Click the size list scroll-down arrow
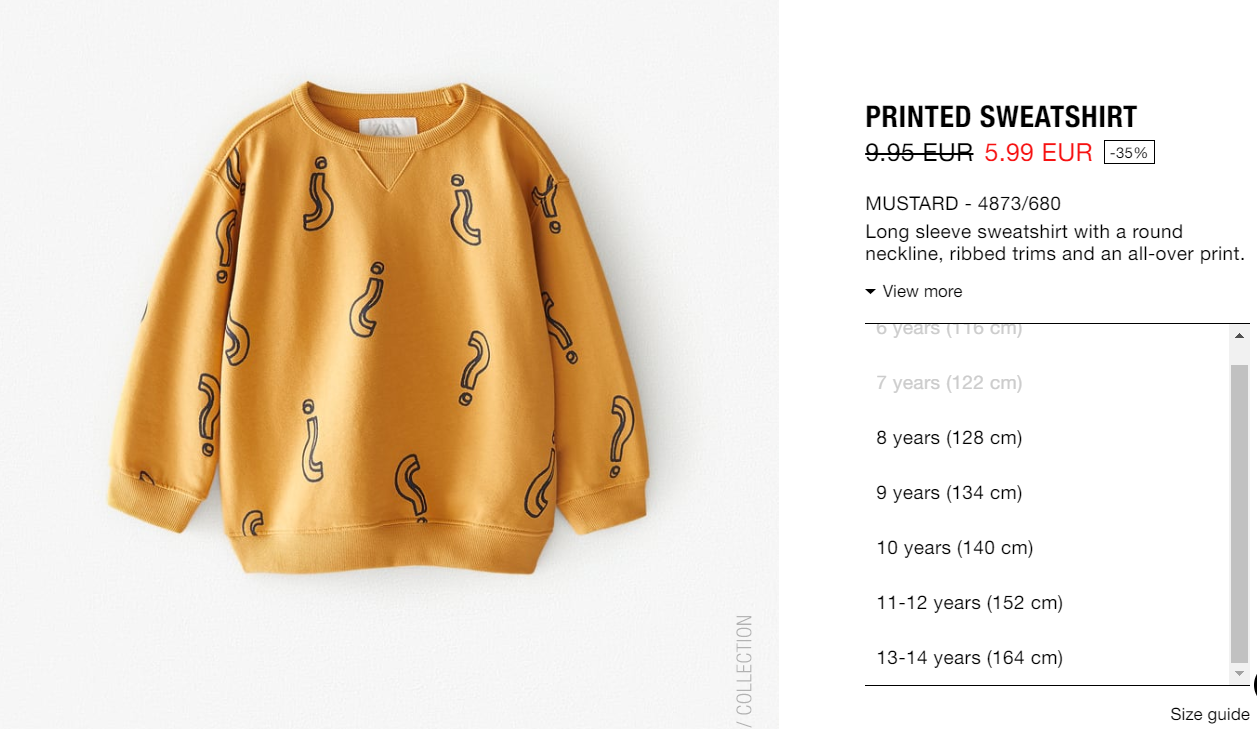Viewport: 1257px width, 729px height. coord(1240,674)
